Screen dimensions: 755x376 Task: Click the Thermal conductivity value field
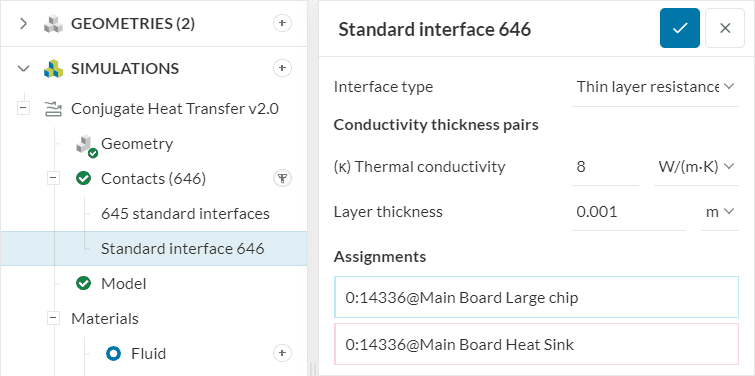pyautogui.click(x=605, y=167)
